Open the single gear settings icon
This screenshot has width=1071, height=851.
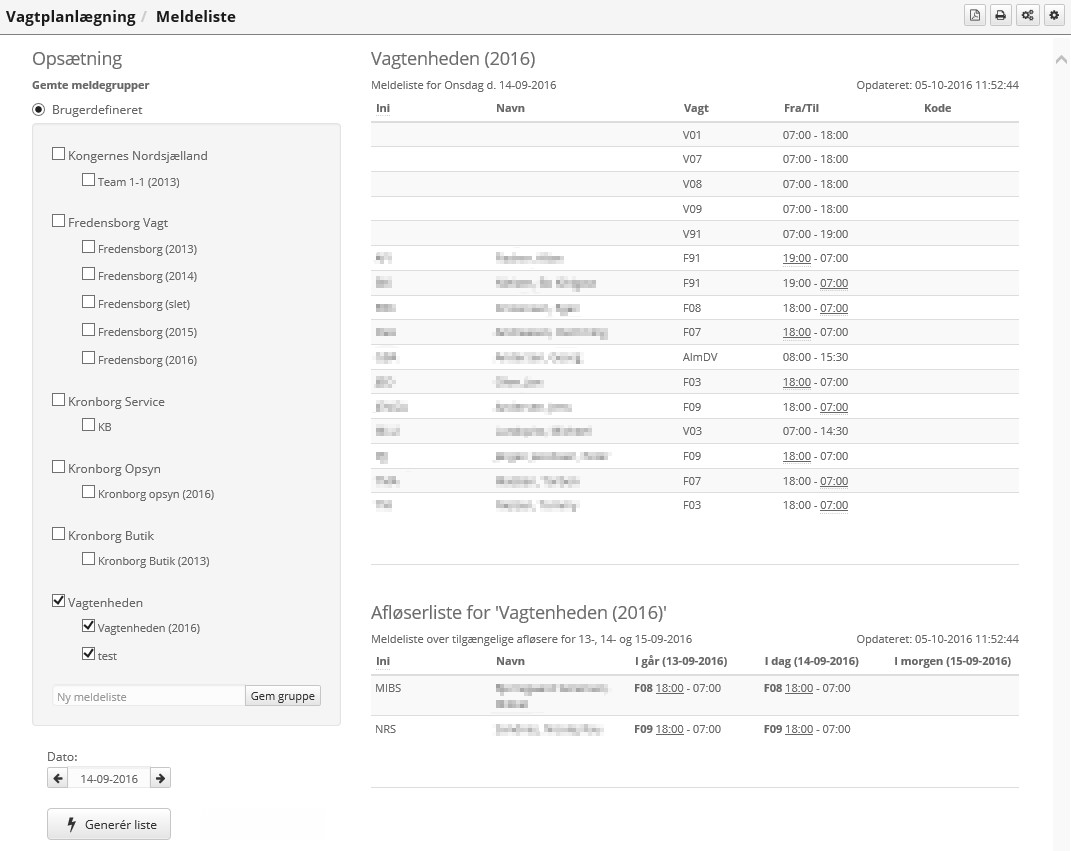point(1053,16)
